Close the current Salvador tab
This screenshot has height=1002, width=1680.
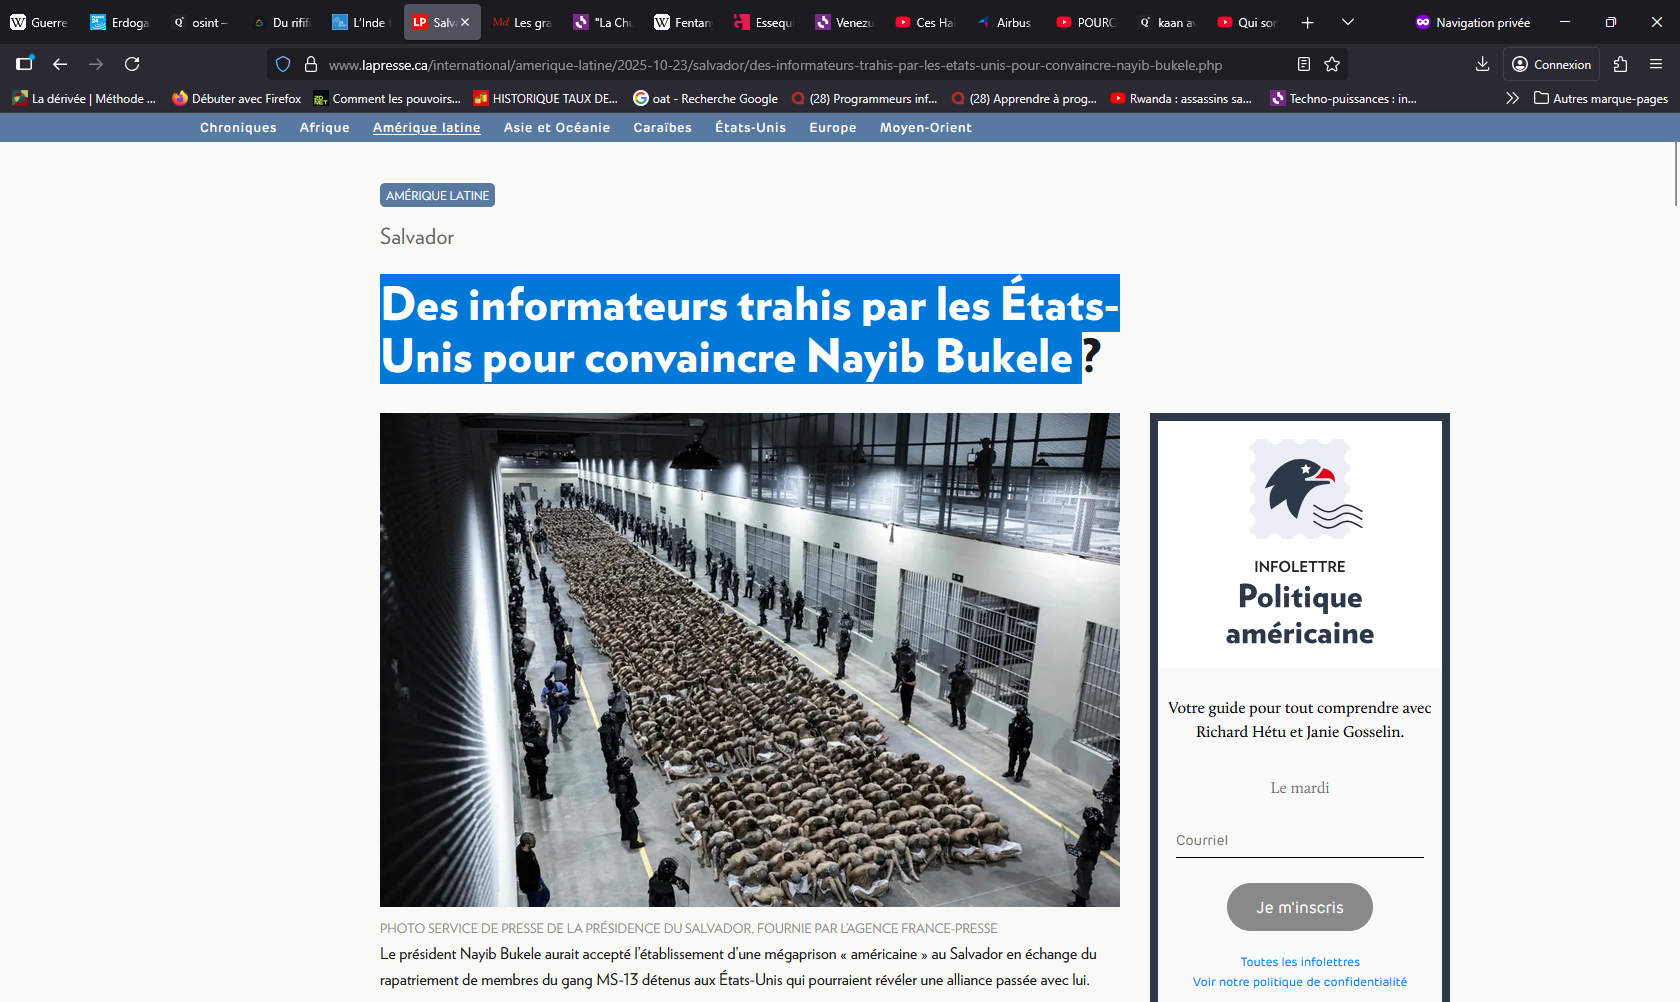point(465,22)
